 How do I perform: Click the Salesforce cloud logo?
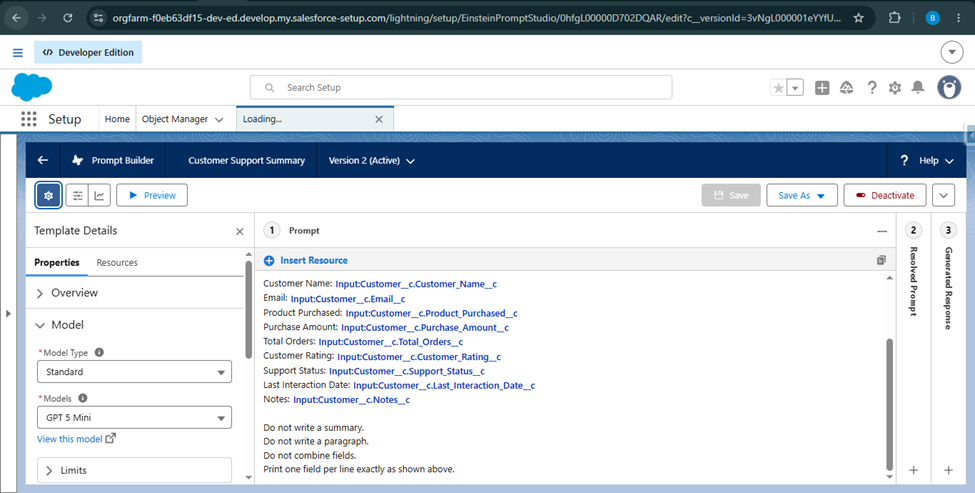pyautogui.click(x=32, y=87)
